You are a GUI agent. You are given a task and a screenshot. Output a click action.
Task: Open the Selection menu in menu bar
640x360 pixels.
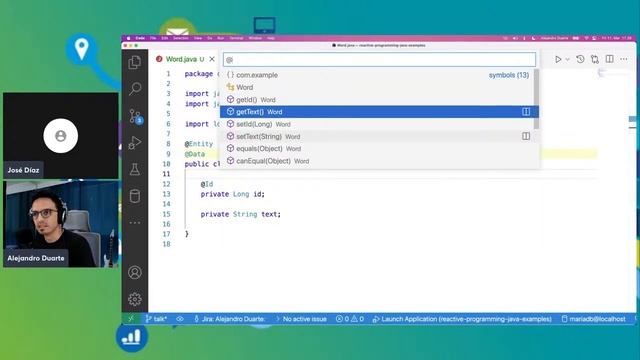(180, 38)
